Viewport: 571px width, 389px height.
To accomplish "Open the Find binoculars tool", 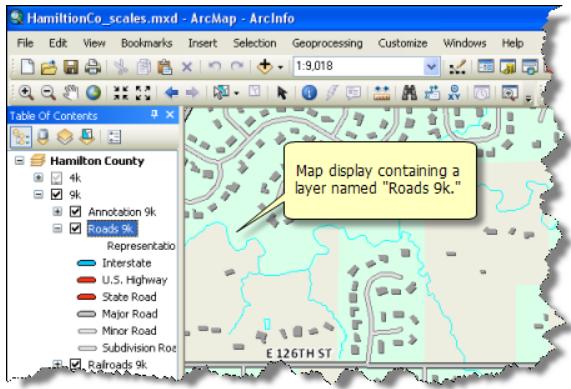I will point(409,93).
